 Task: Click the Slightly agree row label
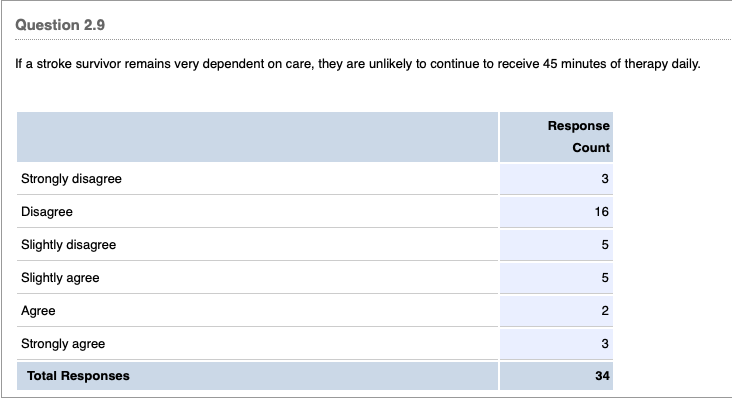[60, 278]
